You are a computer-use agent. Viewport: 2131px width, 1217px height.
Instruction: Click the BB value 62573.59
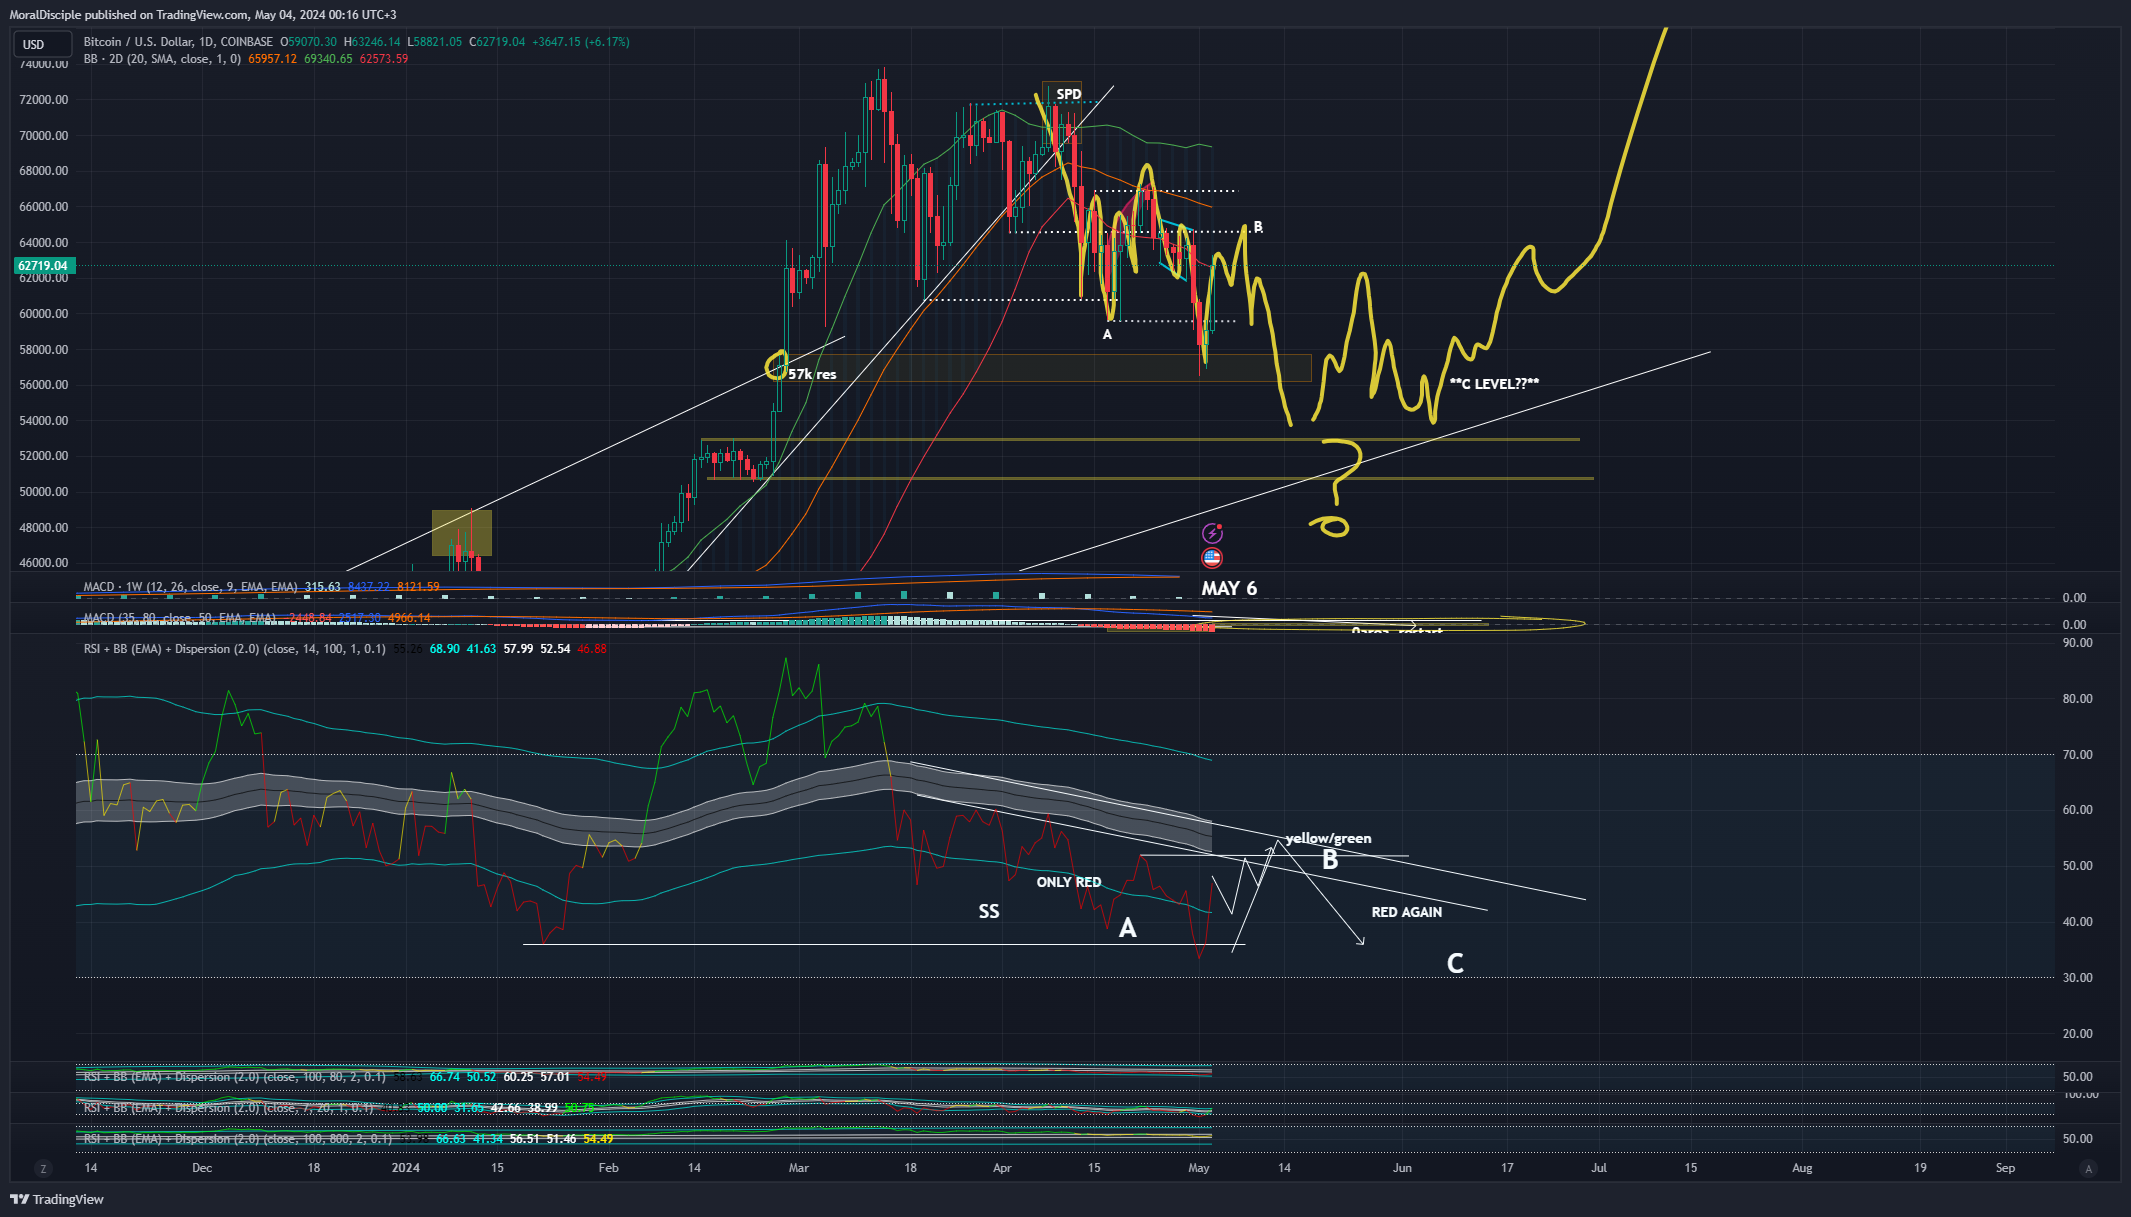[x=384, y=59]
